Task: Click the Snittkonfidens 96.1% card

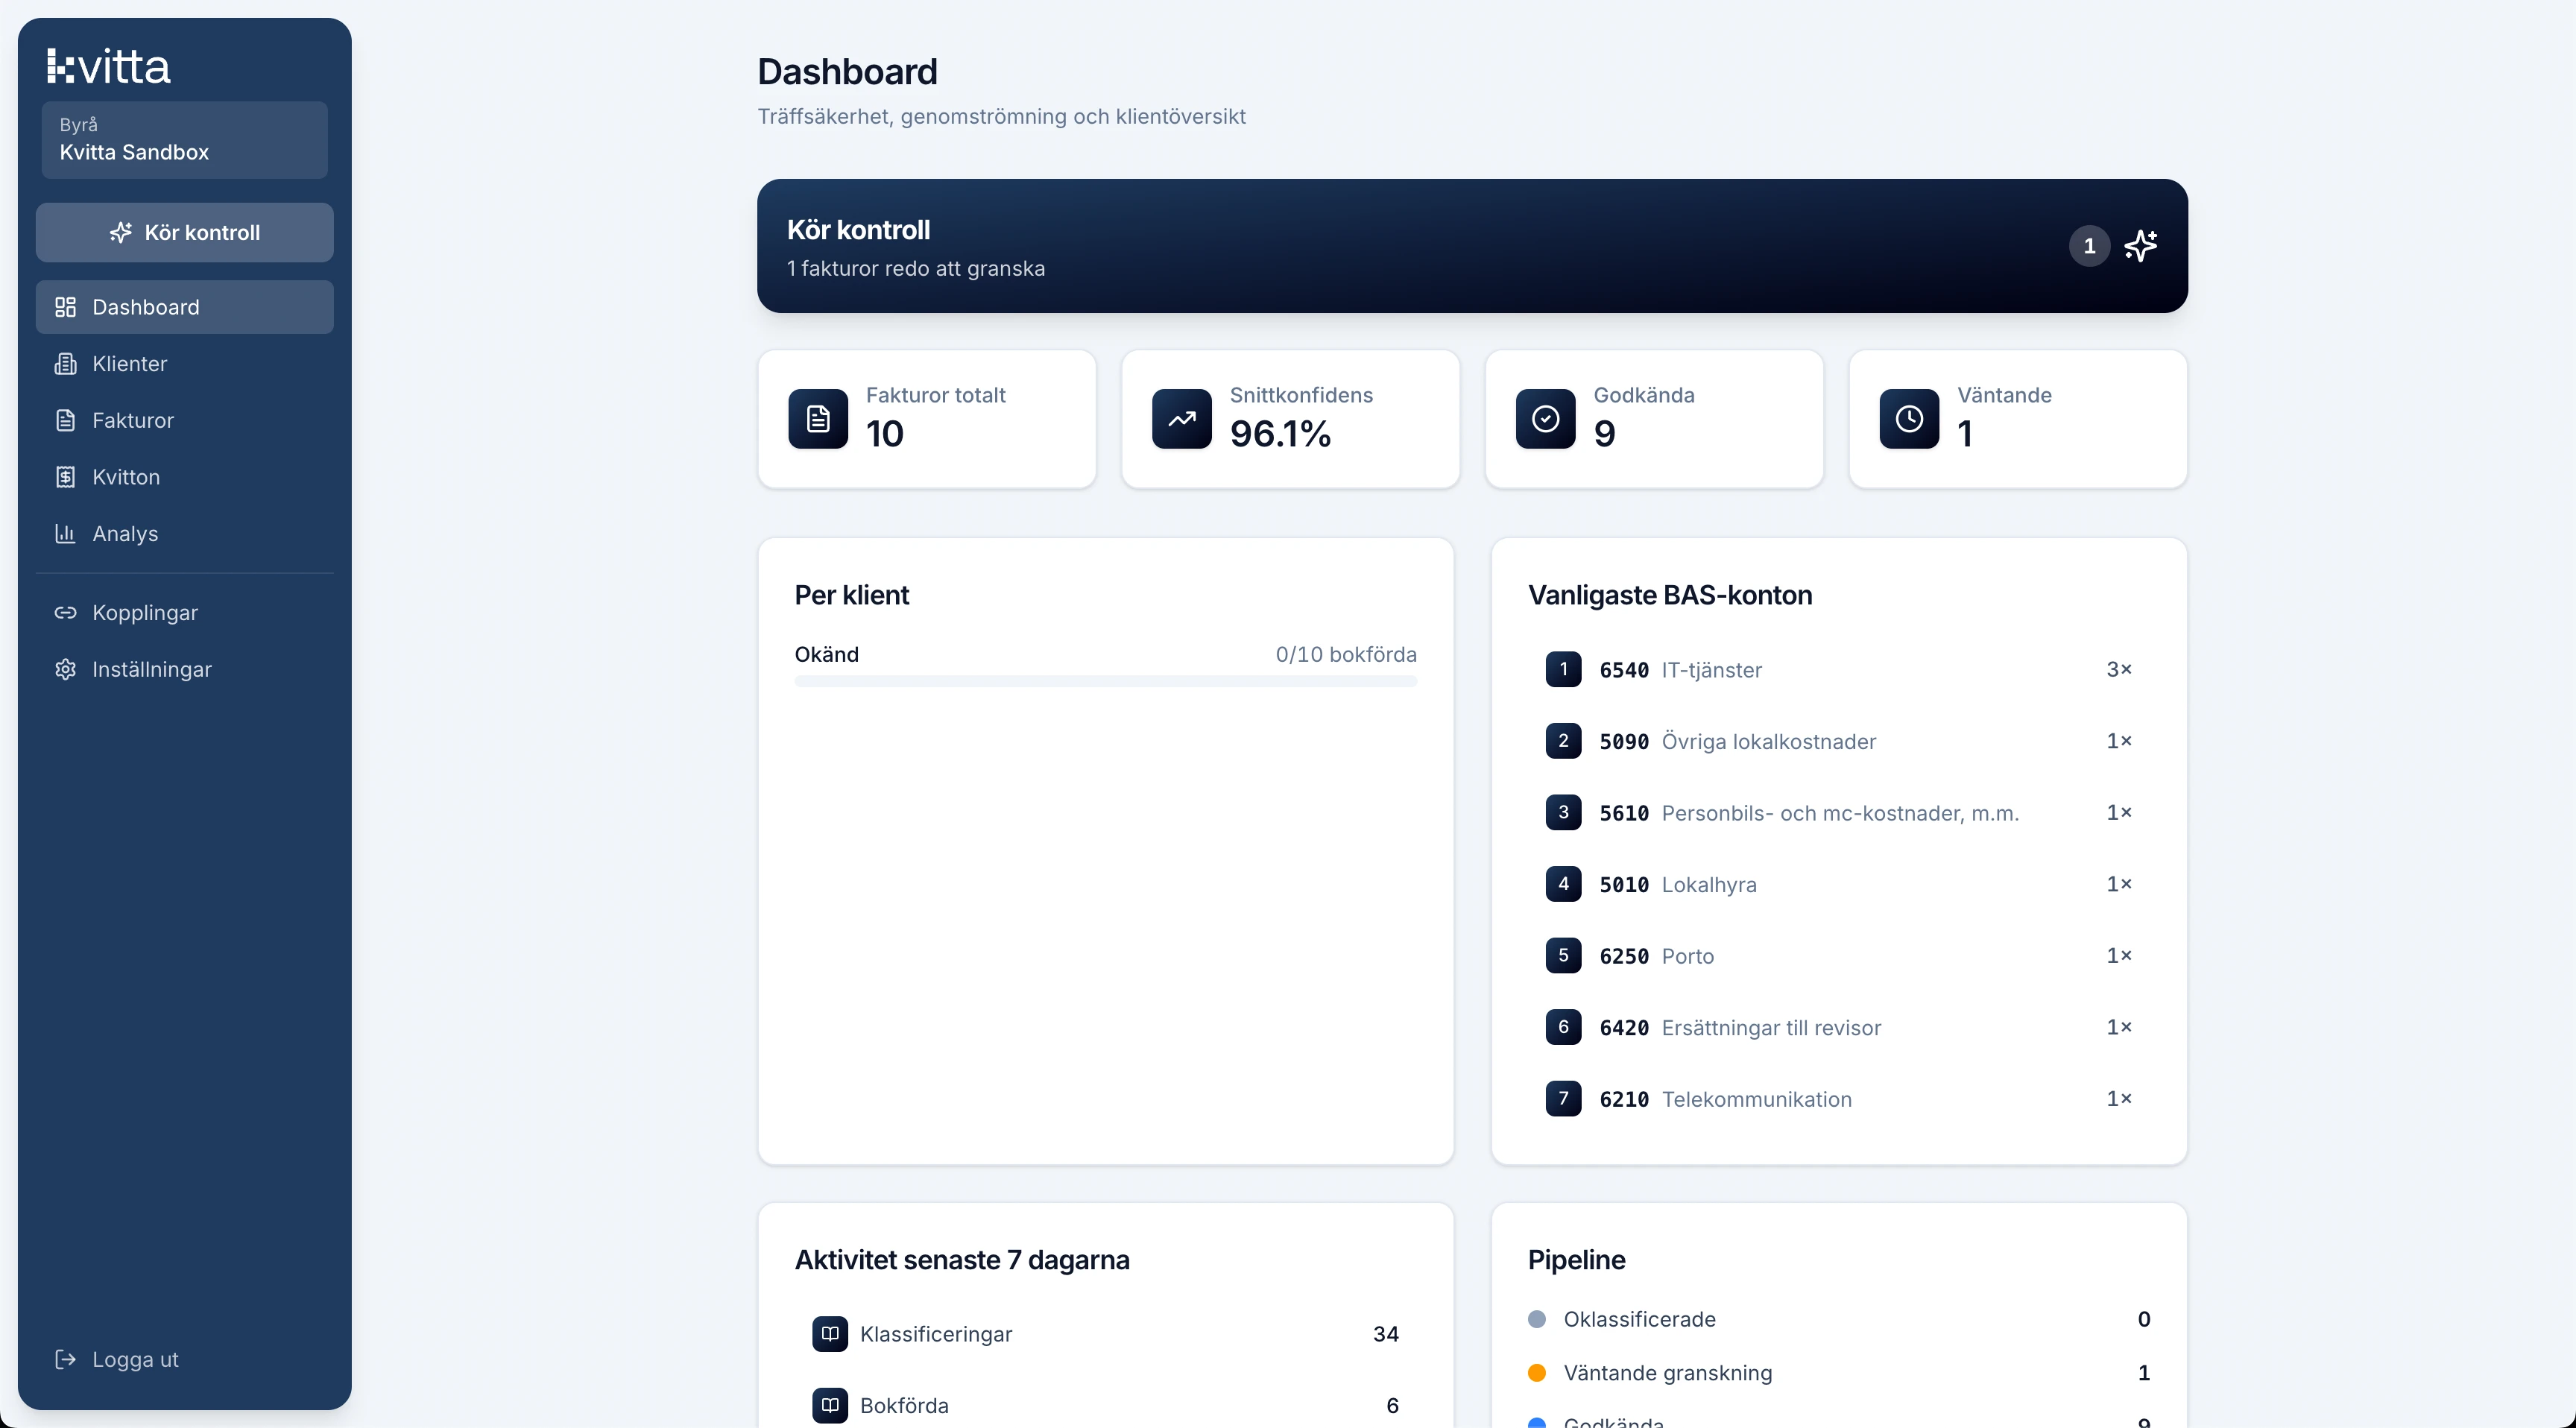Action: 1291,419
